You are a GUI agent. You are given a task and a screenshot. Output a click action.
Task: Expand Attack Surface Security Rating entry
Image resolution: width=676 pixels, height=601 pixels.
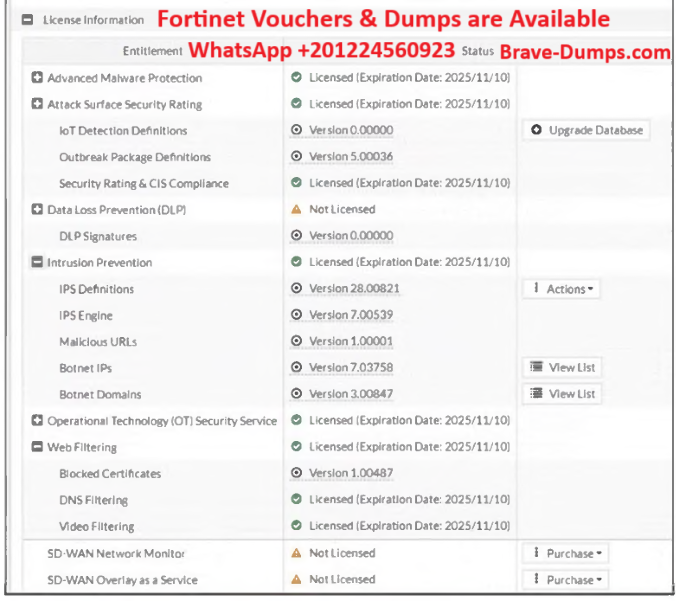(x=37, y=104)
